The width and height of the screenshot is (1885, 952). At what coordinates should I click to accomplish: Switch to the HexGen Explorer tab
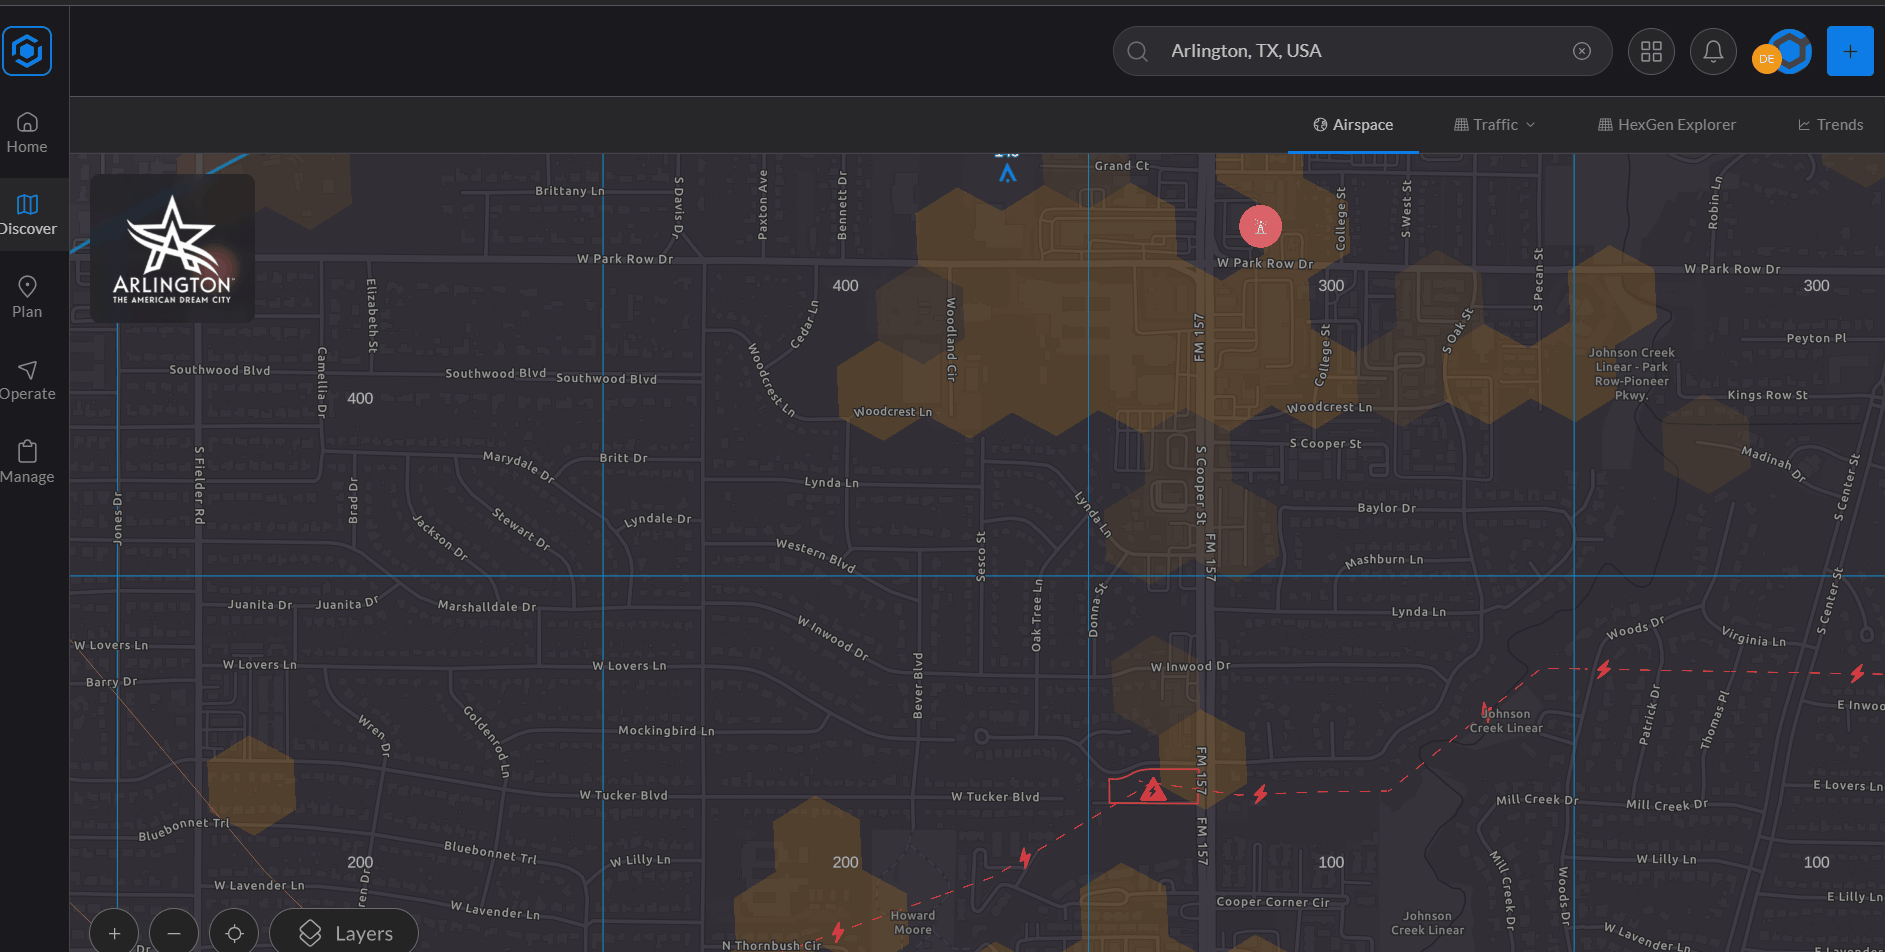[x=1667, y=125]
